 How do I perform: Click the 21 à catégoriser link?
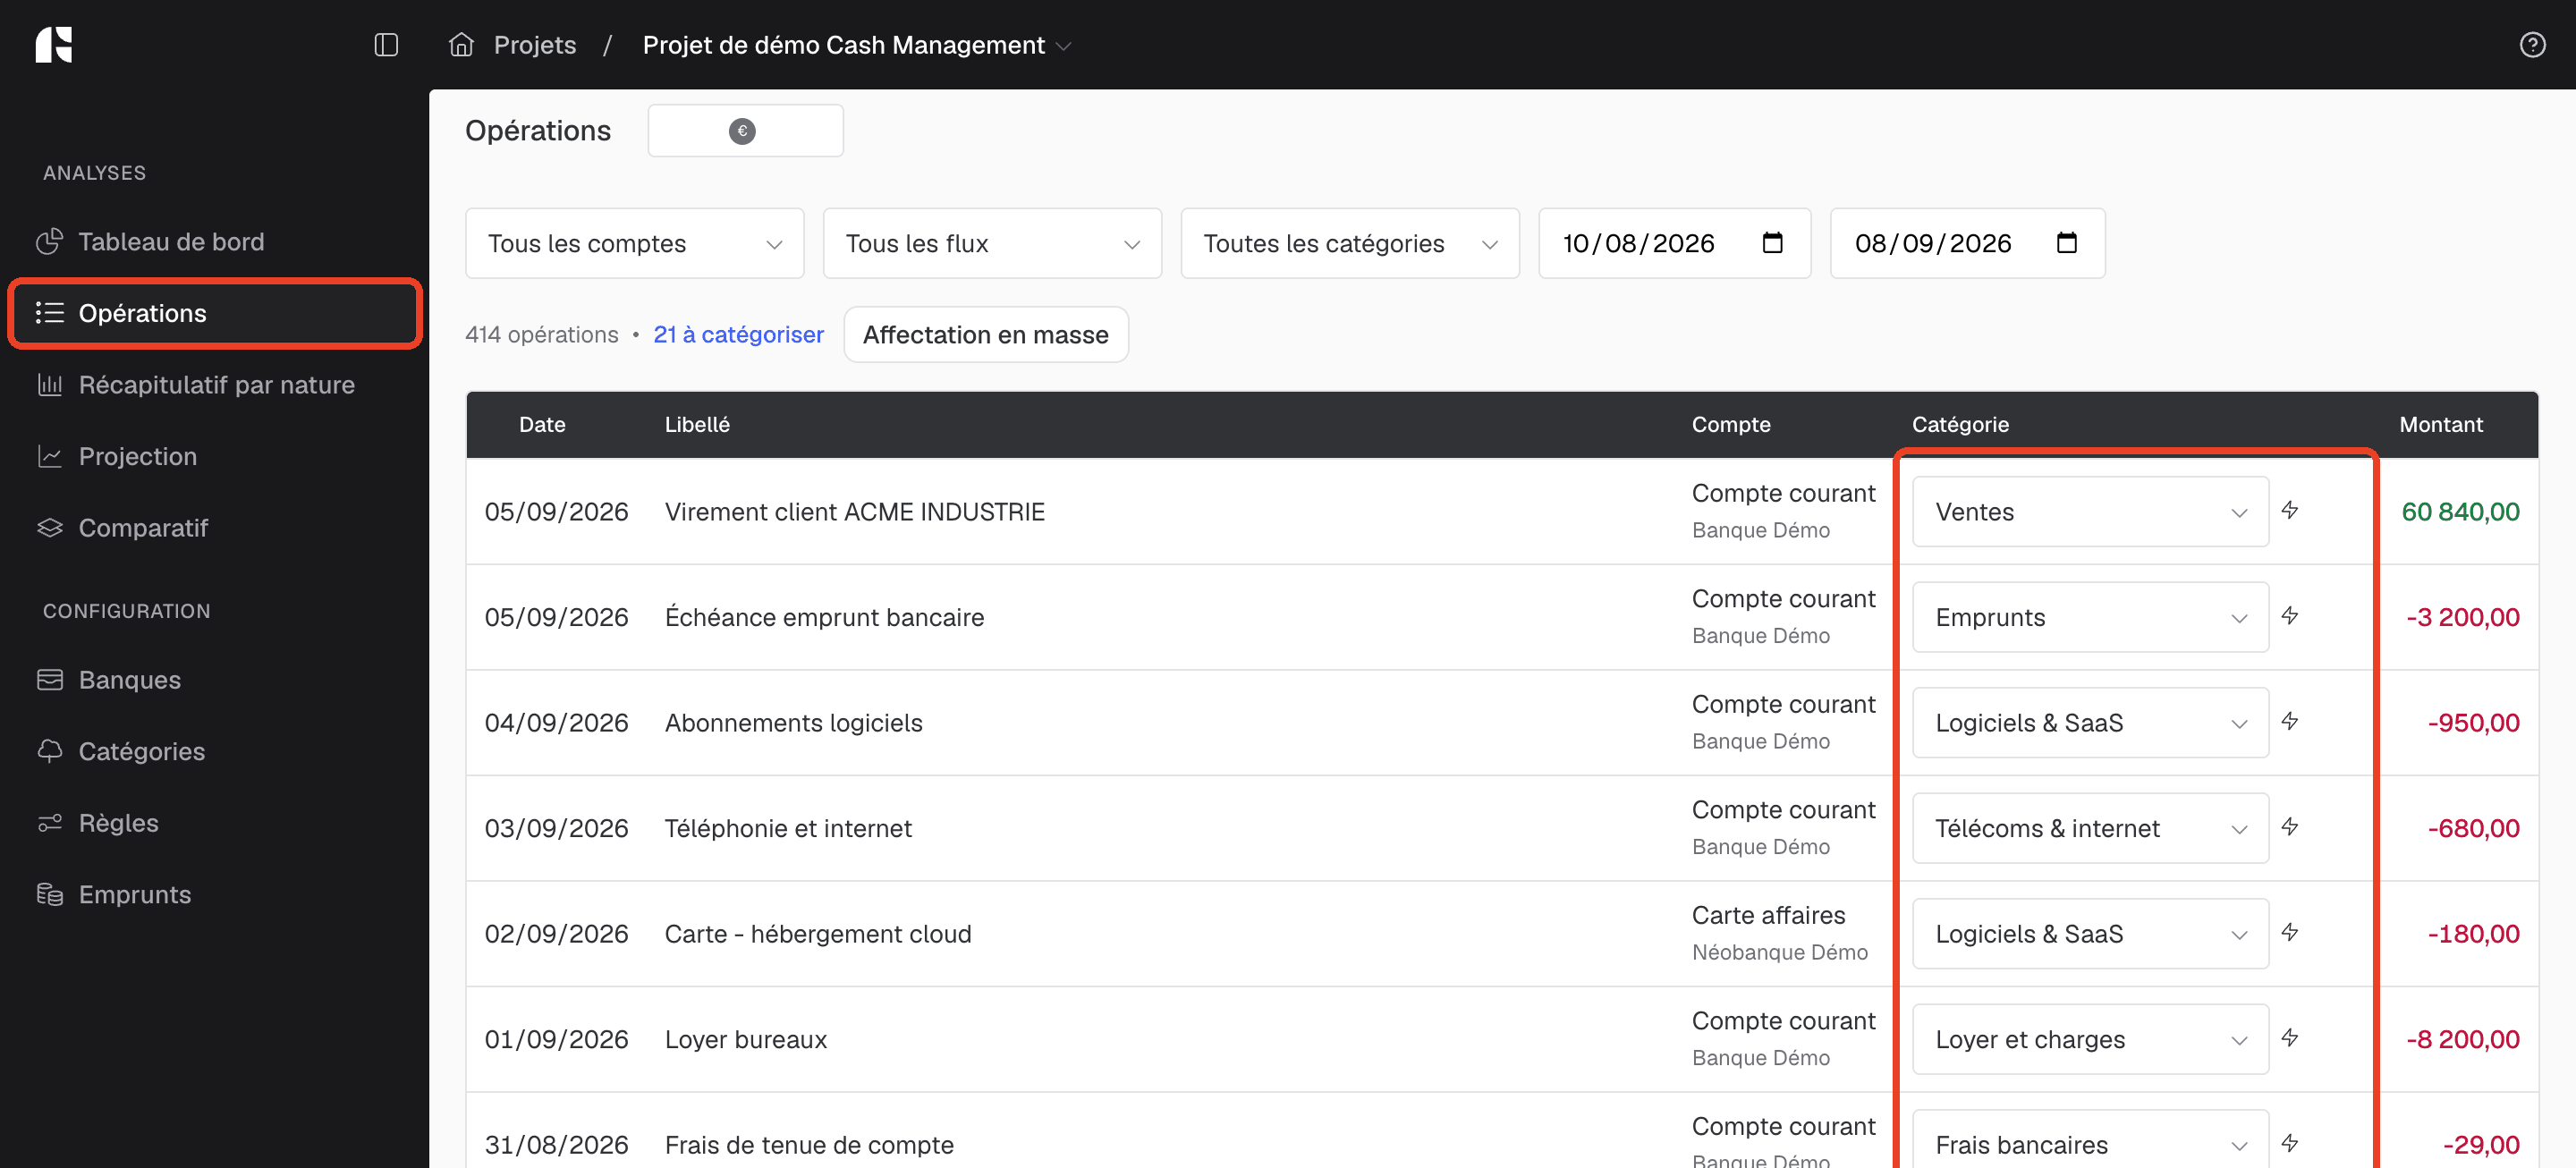(x=738, y=334)
